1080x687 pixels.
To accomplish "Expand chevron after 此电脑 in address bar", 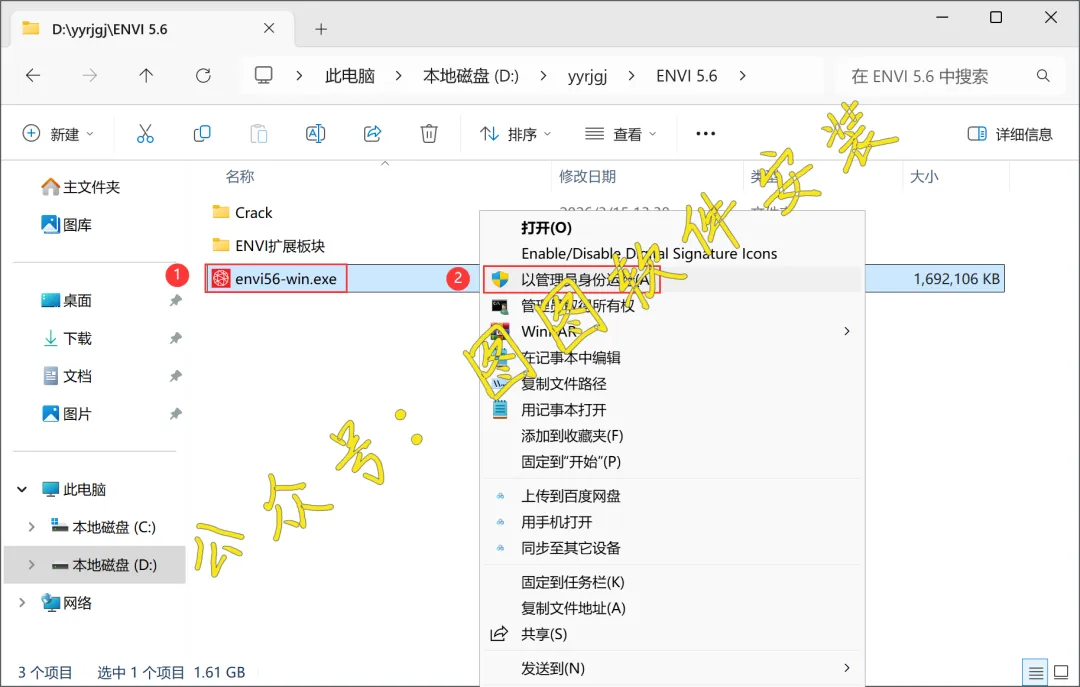I will (399, 76).
